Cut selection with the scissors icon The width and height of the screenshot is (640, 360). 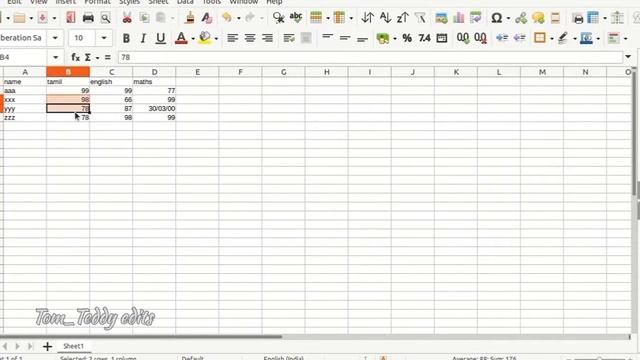pos(127,18)
